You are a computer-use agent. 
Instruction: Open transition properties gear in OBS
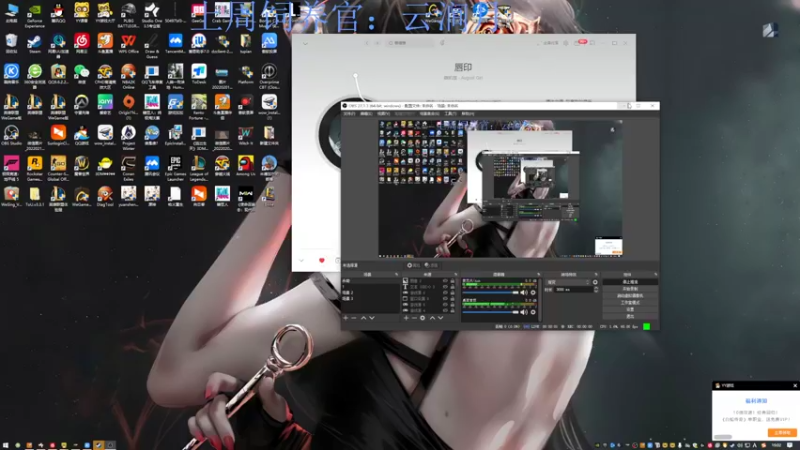click(595, 282)
